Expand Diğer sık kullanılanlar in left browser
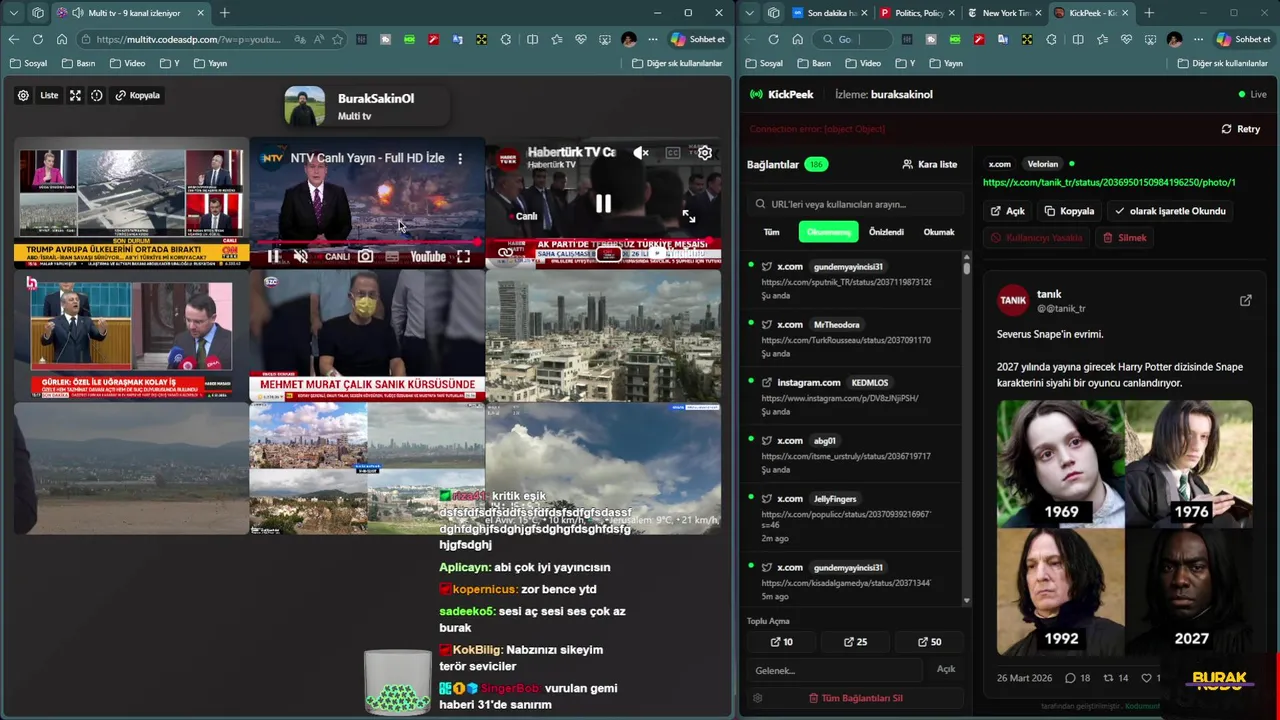Screen dimensions: 1280x720 pyautogui.click(x=677, y=63)
